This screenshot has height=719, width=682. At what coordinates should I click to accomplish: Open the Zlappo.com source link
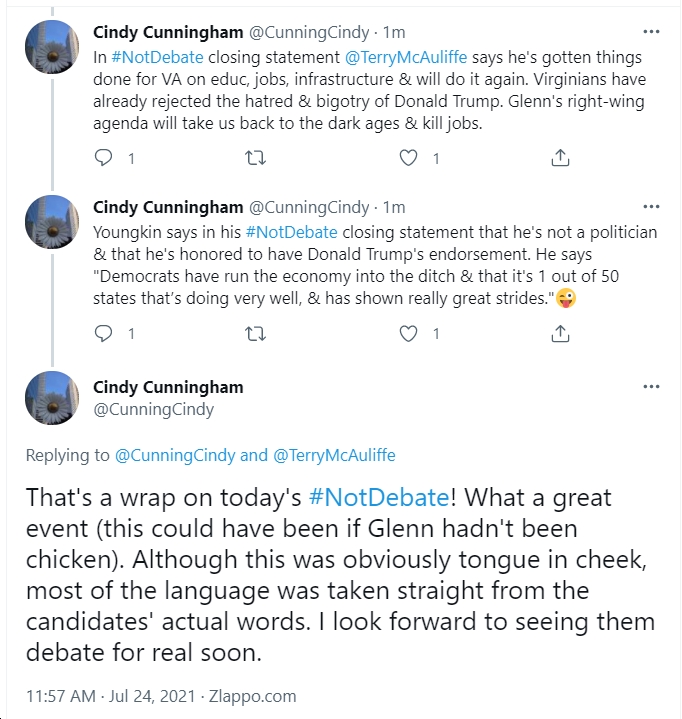point(253,696)
